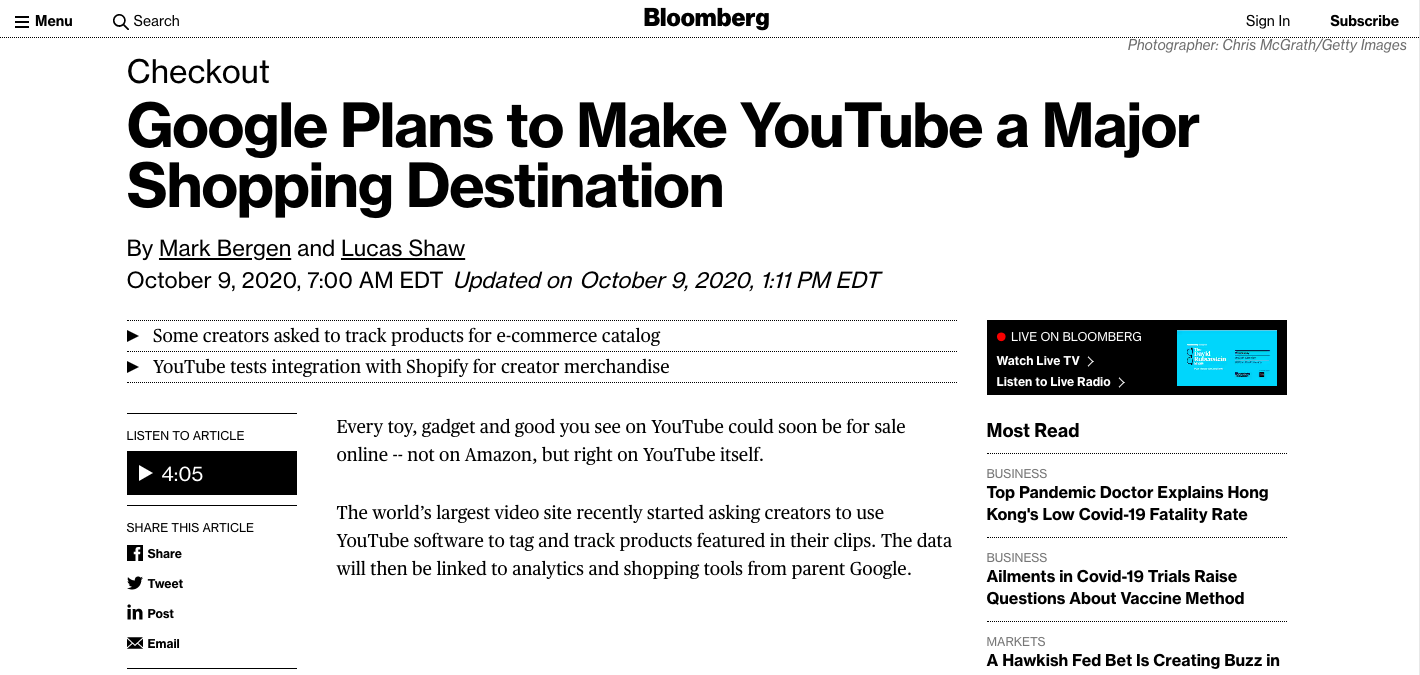
Task: Click the Search text label
Action: pyautogui.click(x=156, y=21)
